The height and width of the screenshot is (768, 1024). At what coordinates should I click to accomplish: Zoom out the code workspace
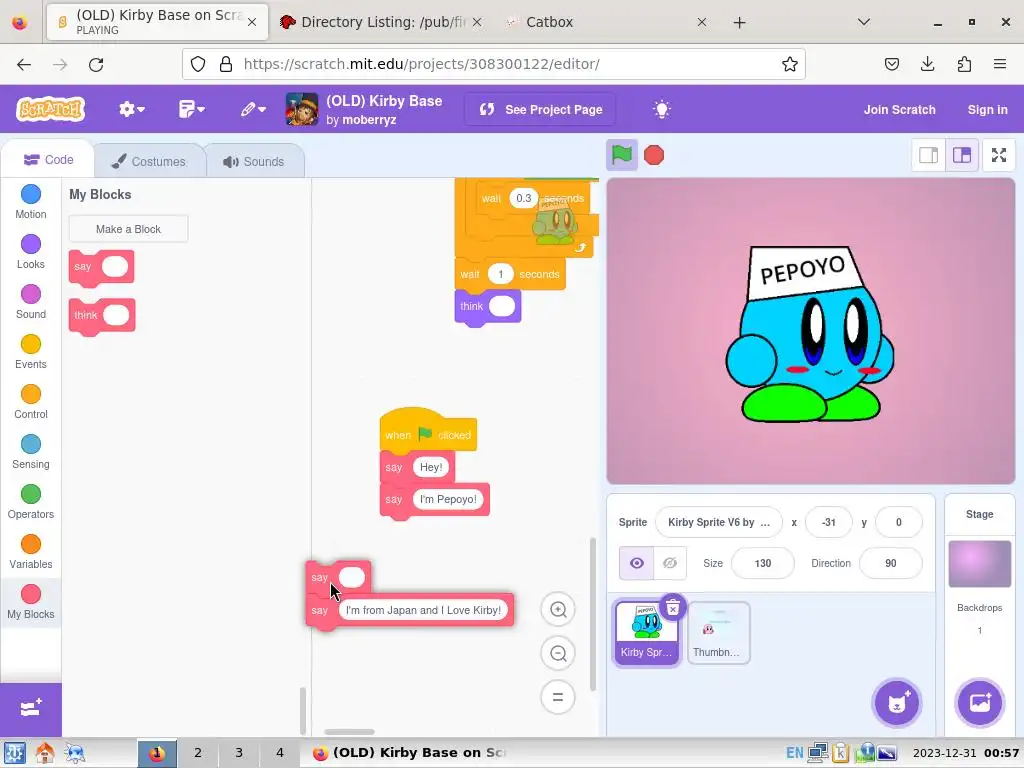[558, 653]
